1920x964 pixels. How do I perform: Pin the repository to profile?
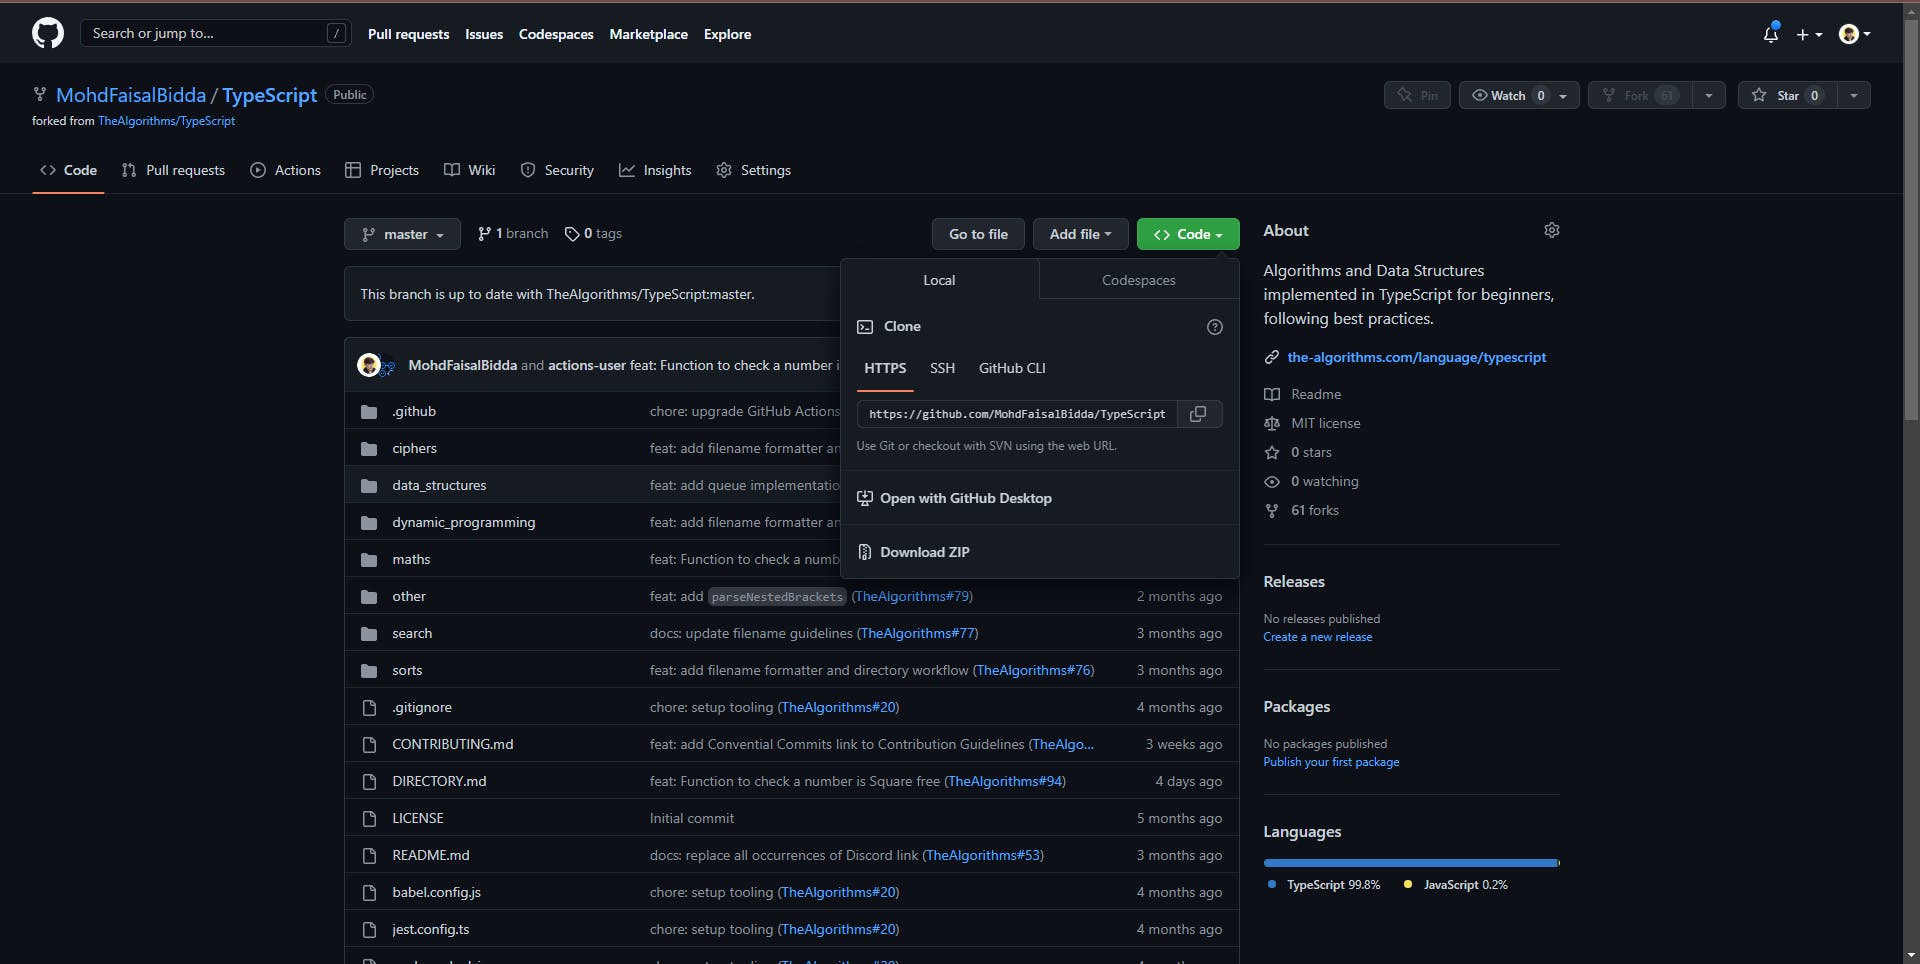[x=1417, y=95]
